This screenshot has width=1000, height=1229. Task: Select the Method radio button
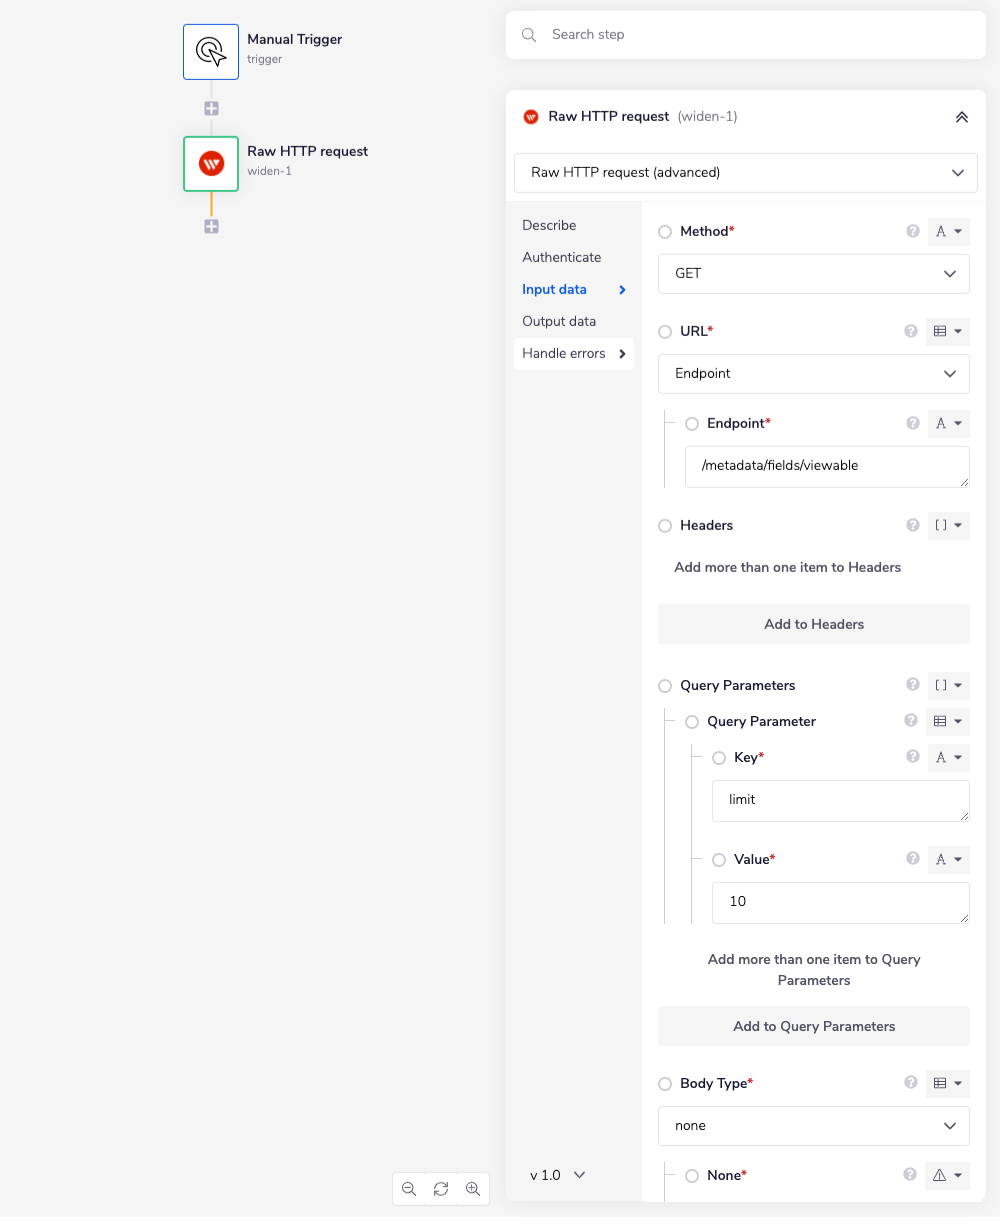point(665,232)
